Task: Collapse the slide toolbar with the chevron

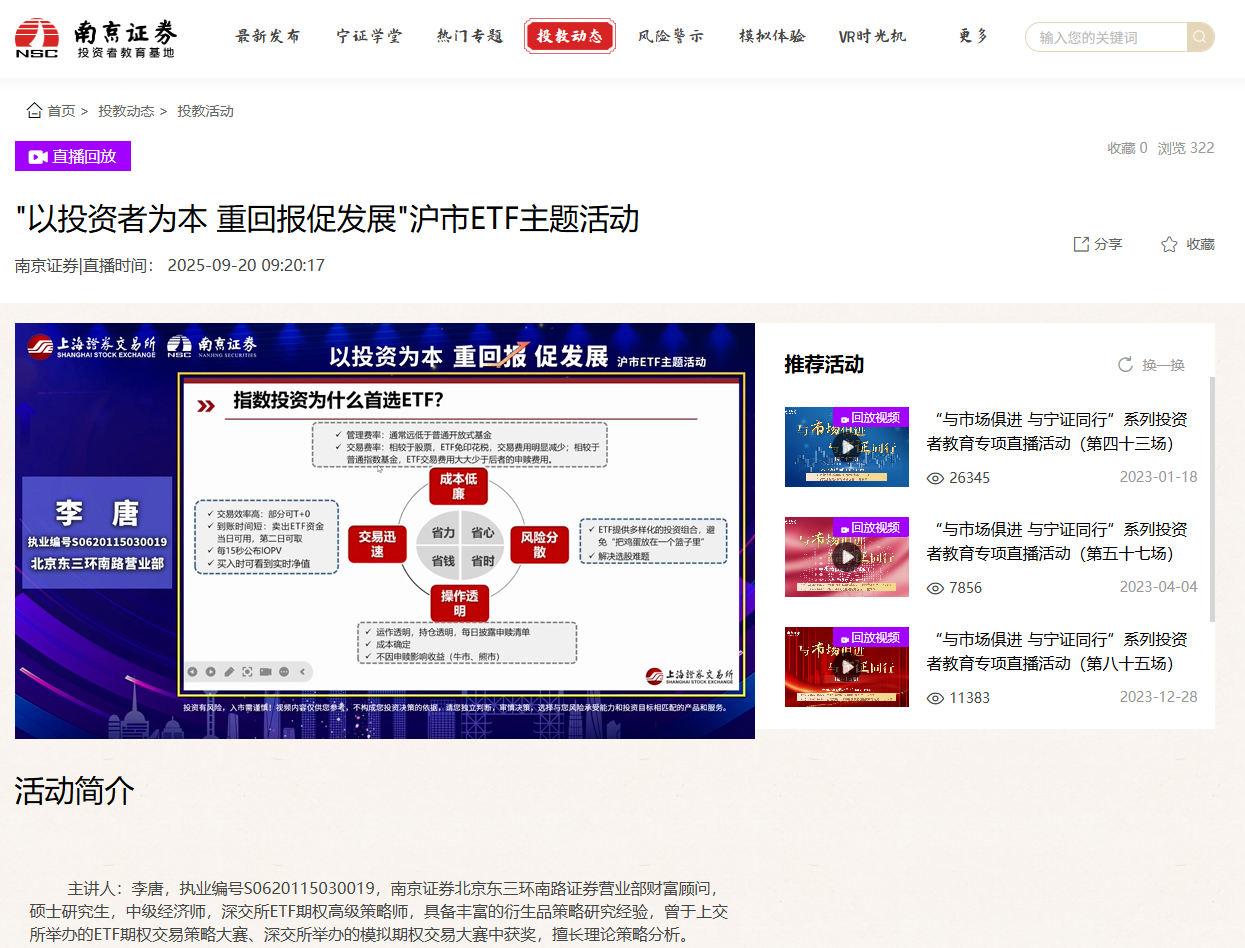Action: point(303,672)
